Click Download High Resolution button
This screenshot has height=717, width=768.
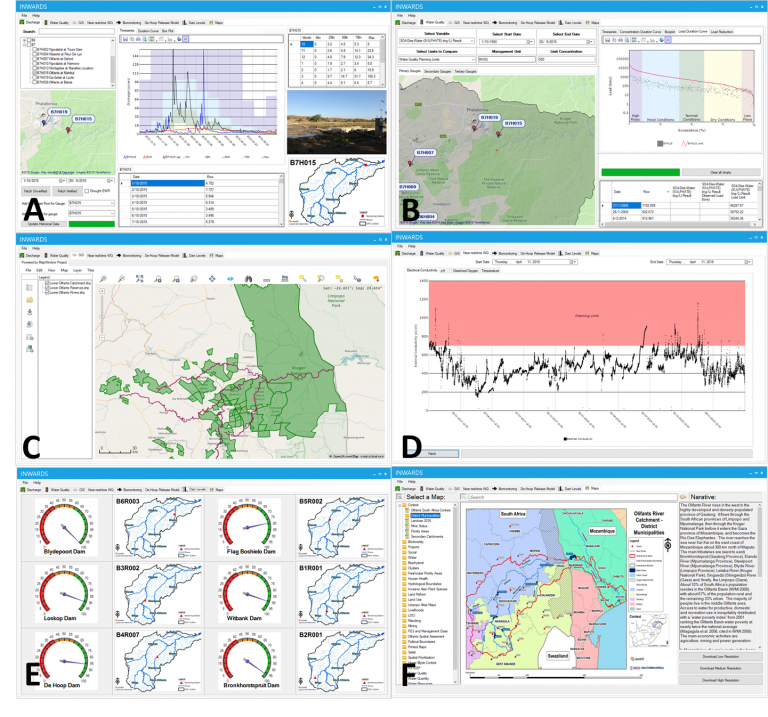pos(720,680)
